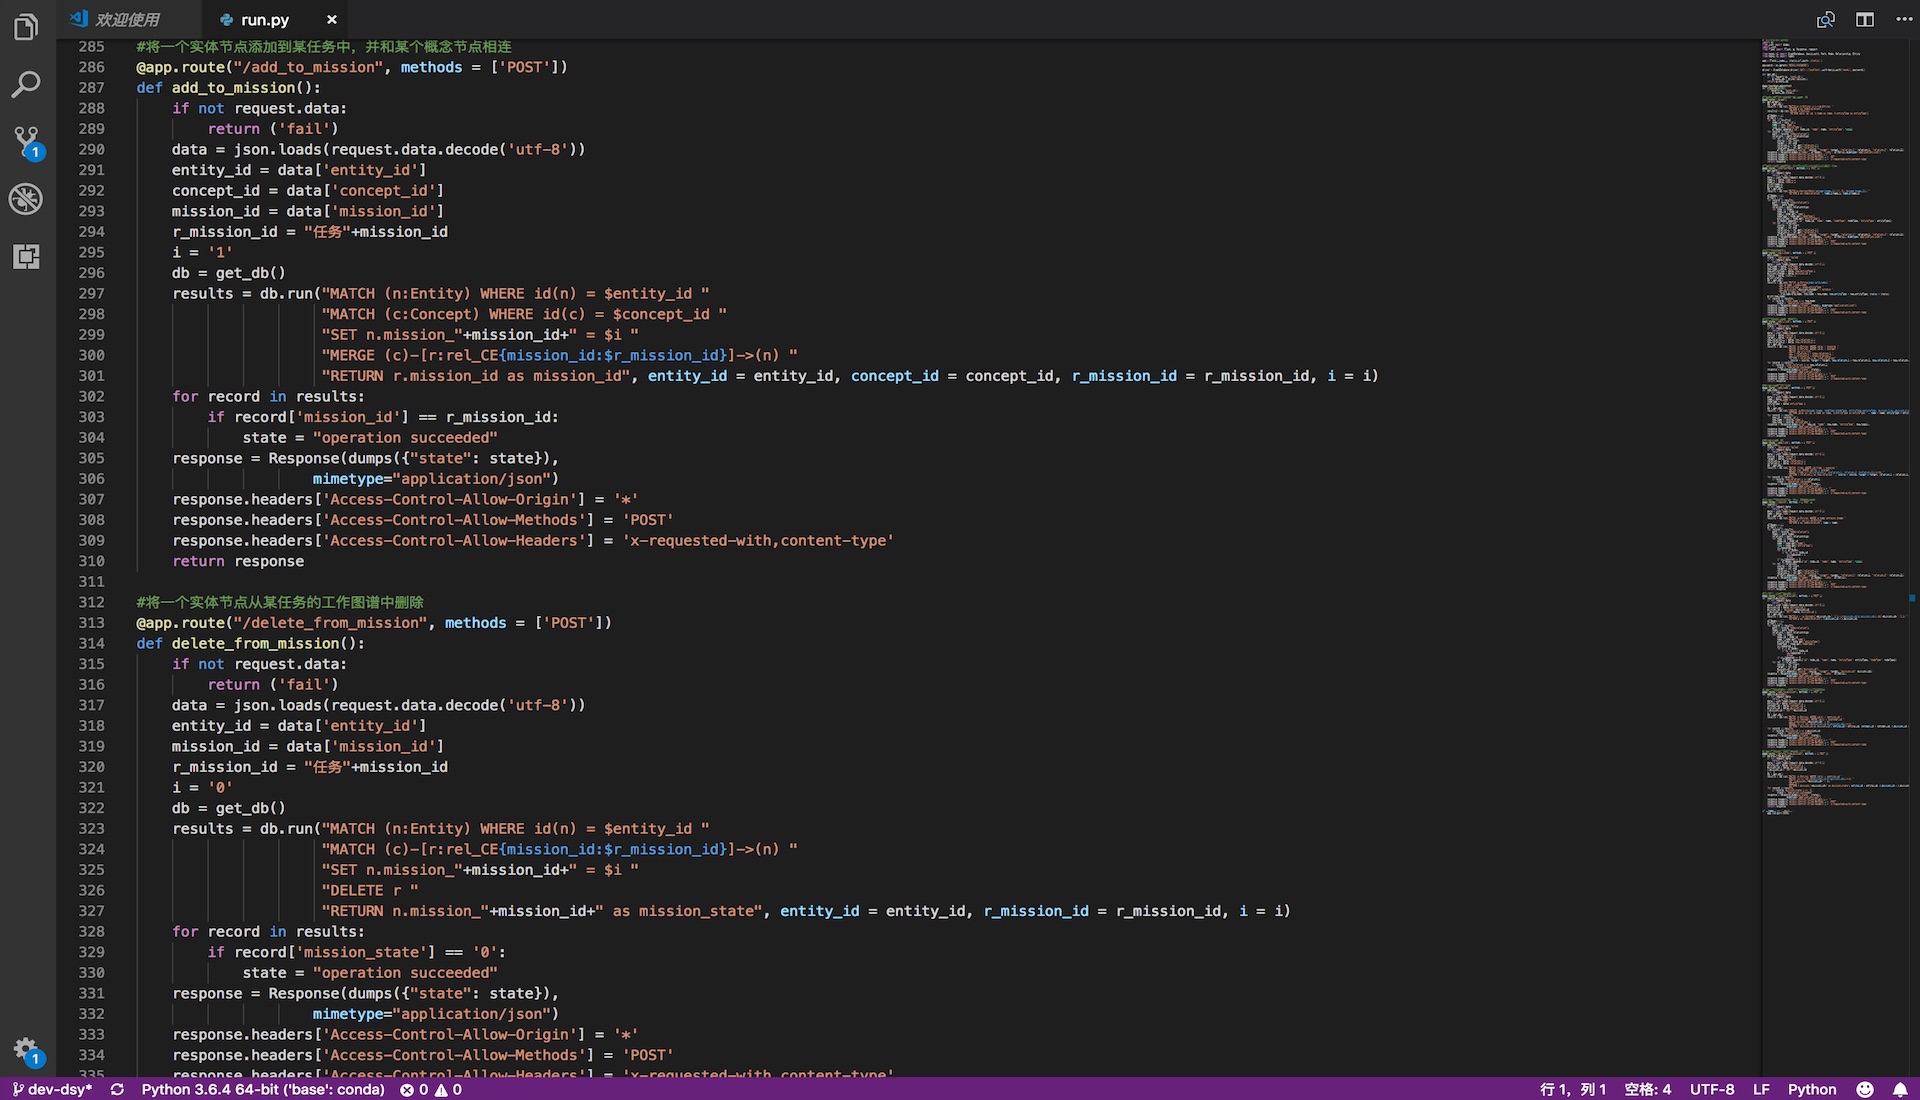Open notifications bell in status bar
The width and height of the screenshot is (1920, 1100).
[x=1900, y=1089]
